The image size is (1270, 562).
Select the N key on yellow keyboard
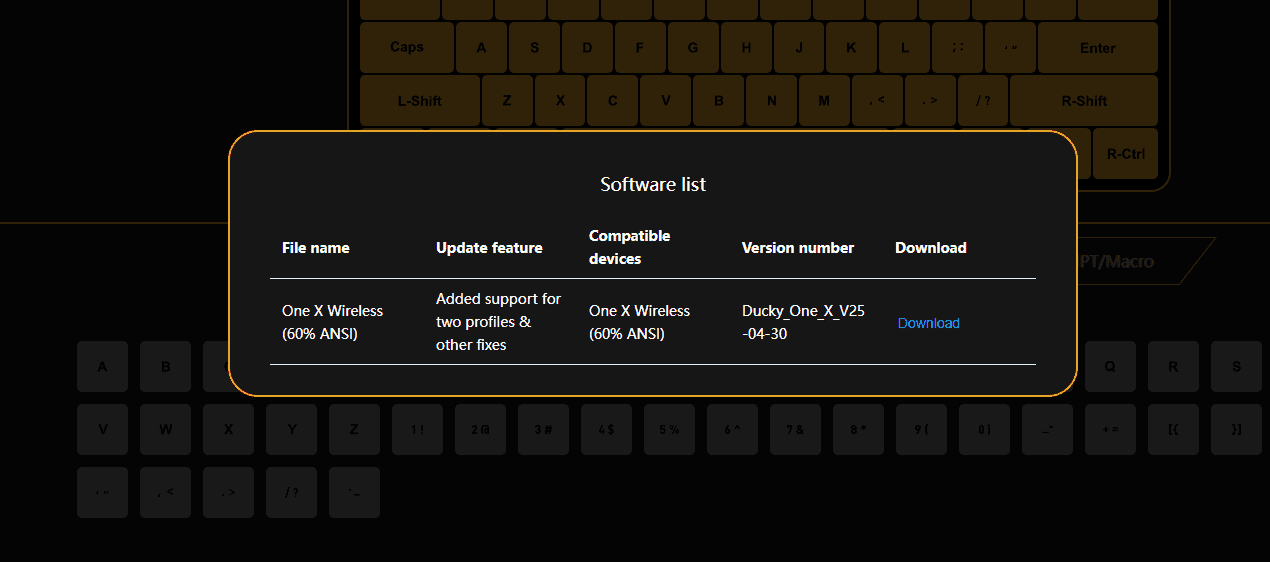tap(772, 100)
